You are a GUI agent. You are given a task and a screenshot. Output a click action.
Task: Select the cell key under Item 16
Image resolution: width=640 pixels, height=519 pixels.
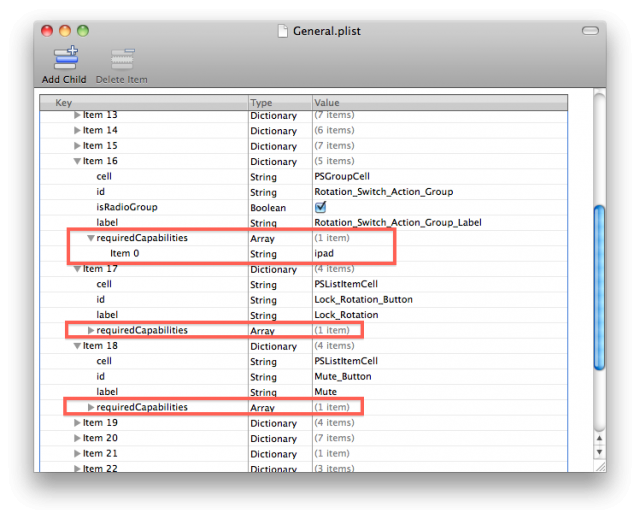(x=104, y=176)
